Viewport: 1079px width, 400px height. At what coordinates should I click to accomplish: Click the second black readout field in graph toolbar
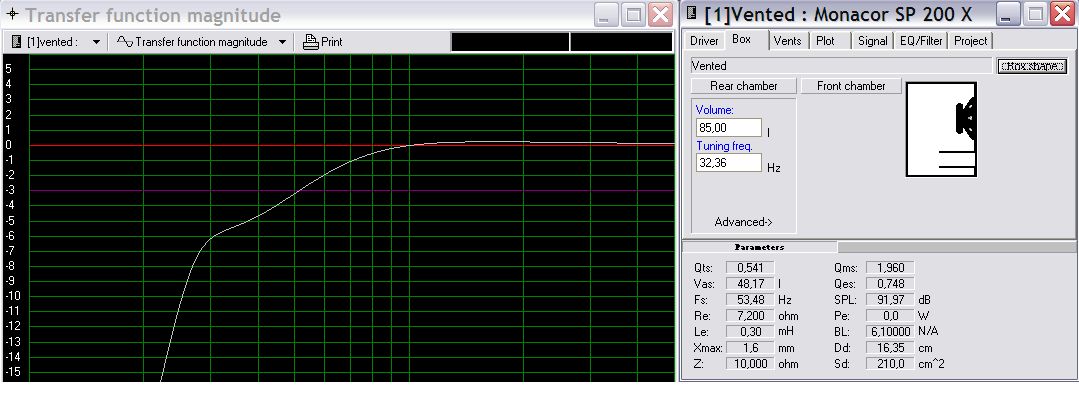(x=621, y=42)
